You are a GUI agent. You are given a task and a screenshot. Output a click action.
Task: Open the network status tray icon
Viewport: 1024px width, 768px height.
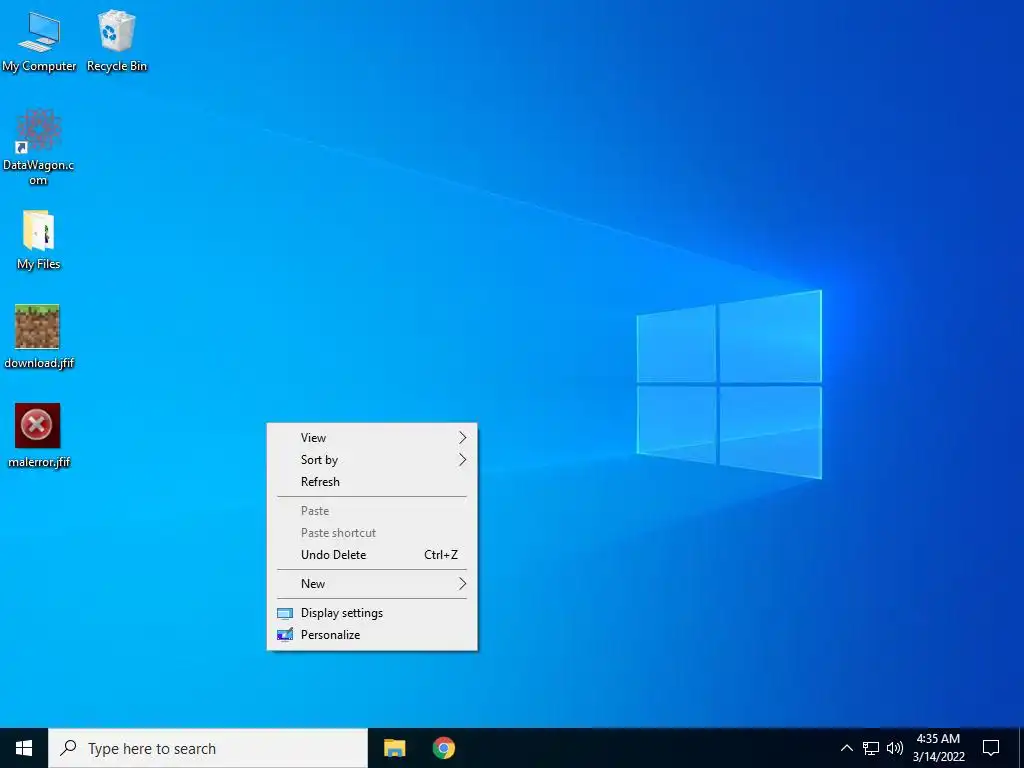coord(871,748)
